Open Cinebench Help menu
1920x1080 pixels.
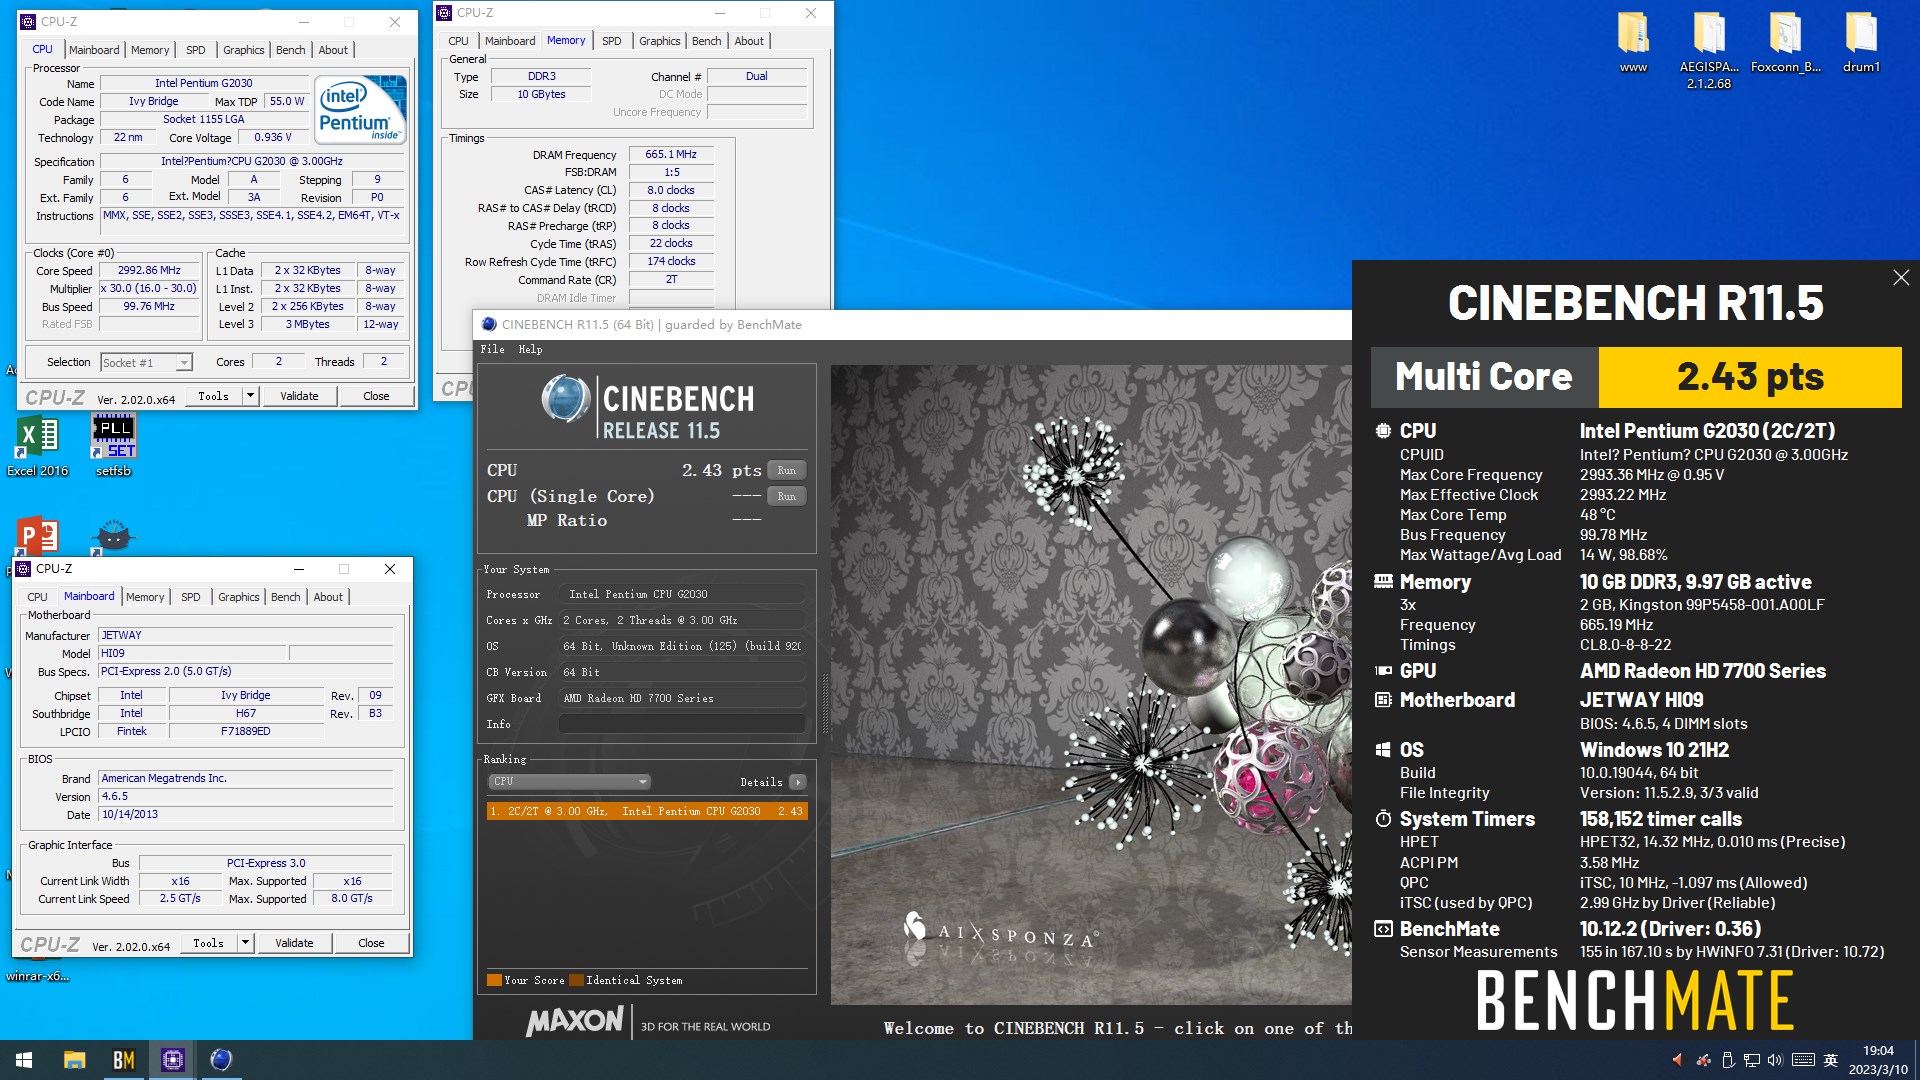tap(530, 349)
